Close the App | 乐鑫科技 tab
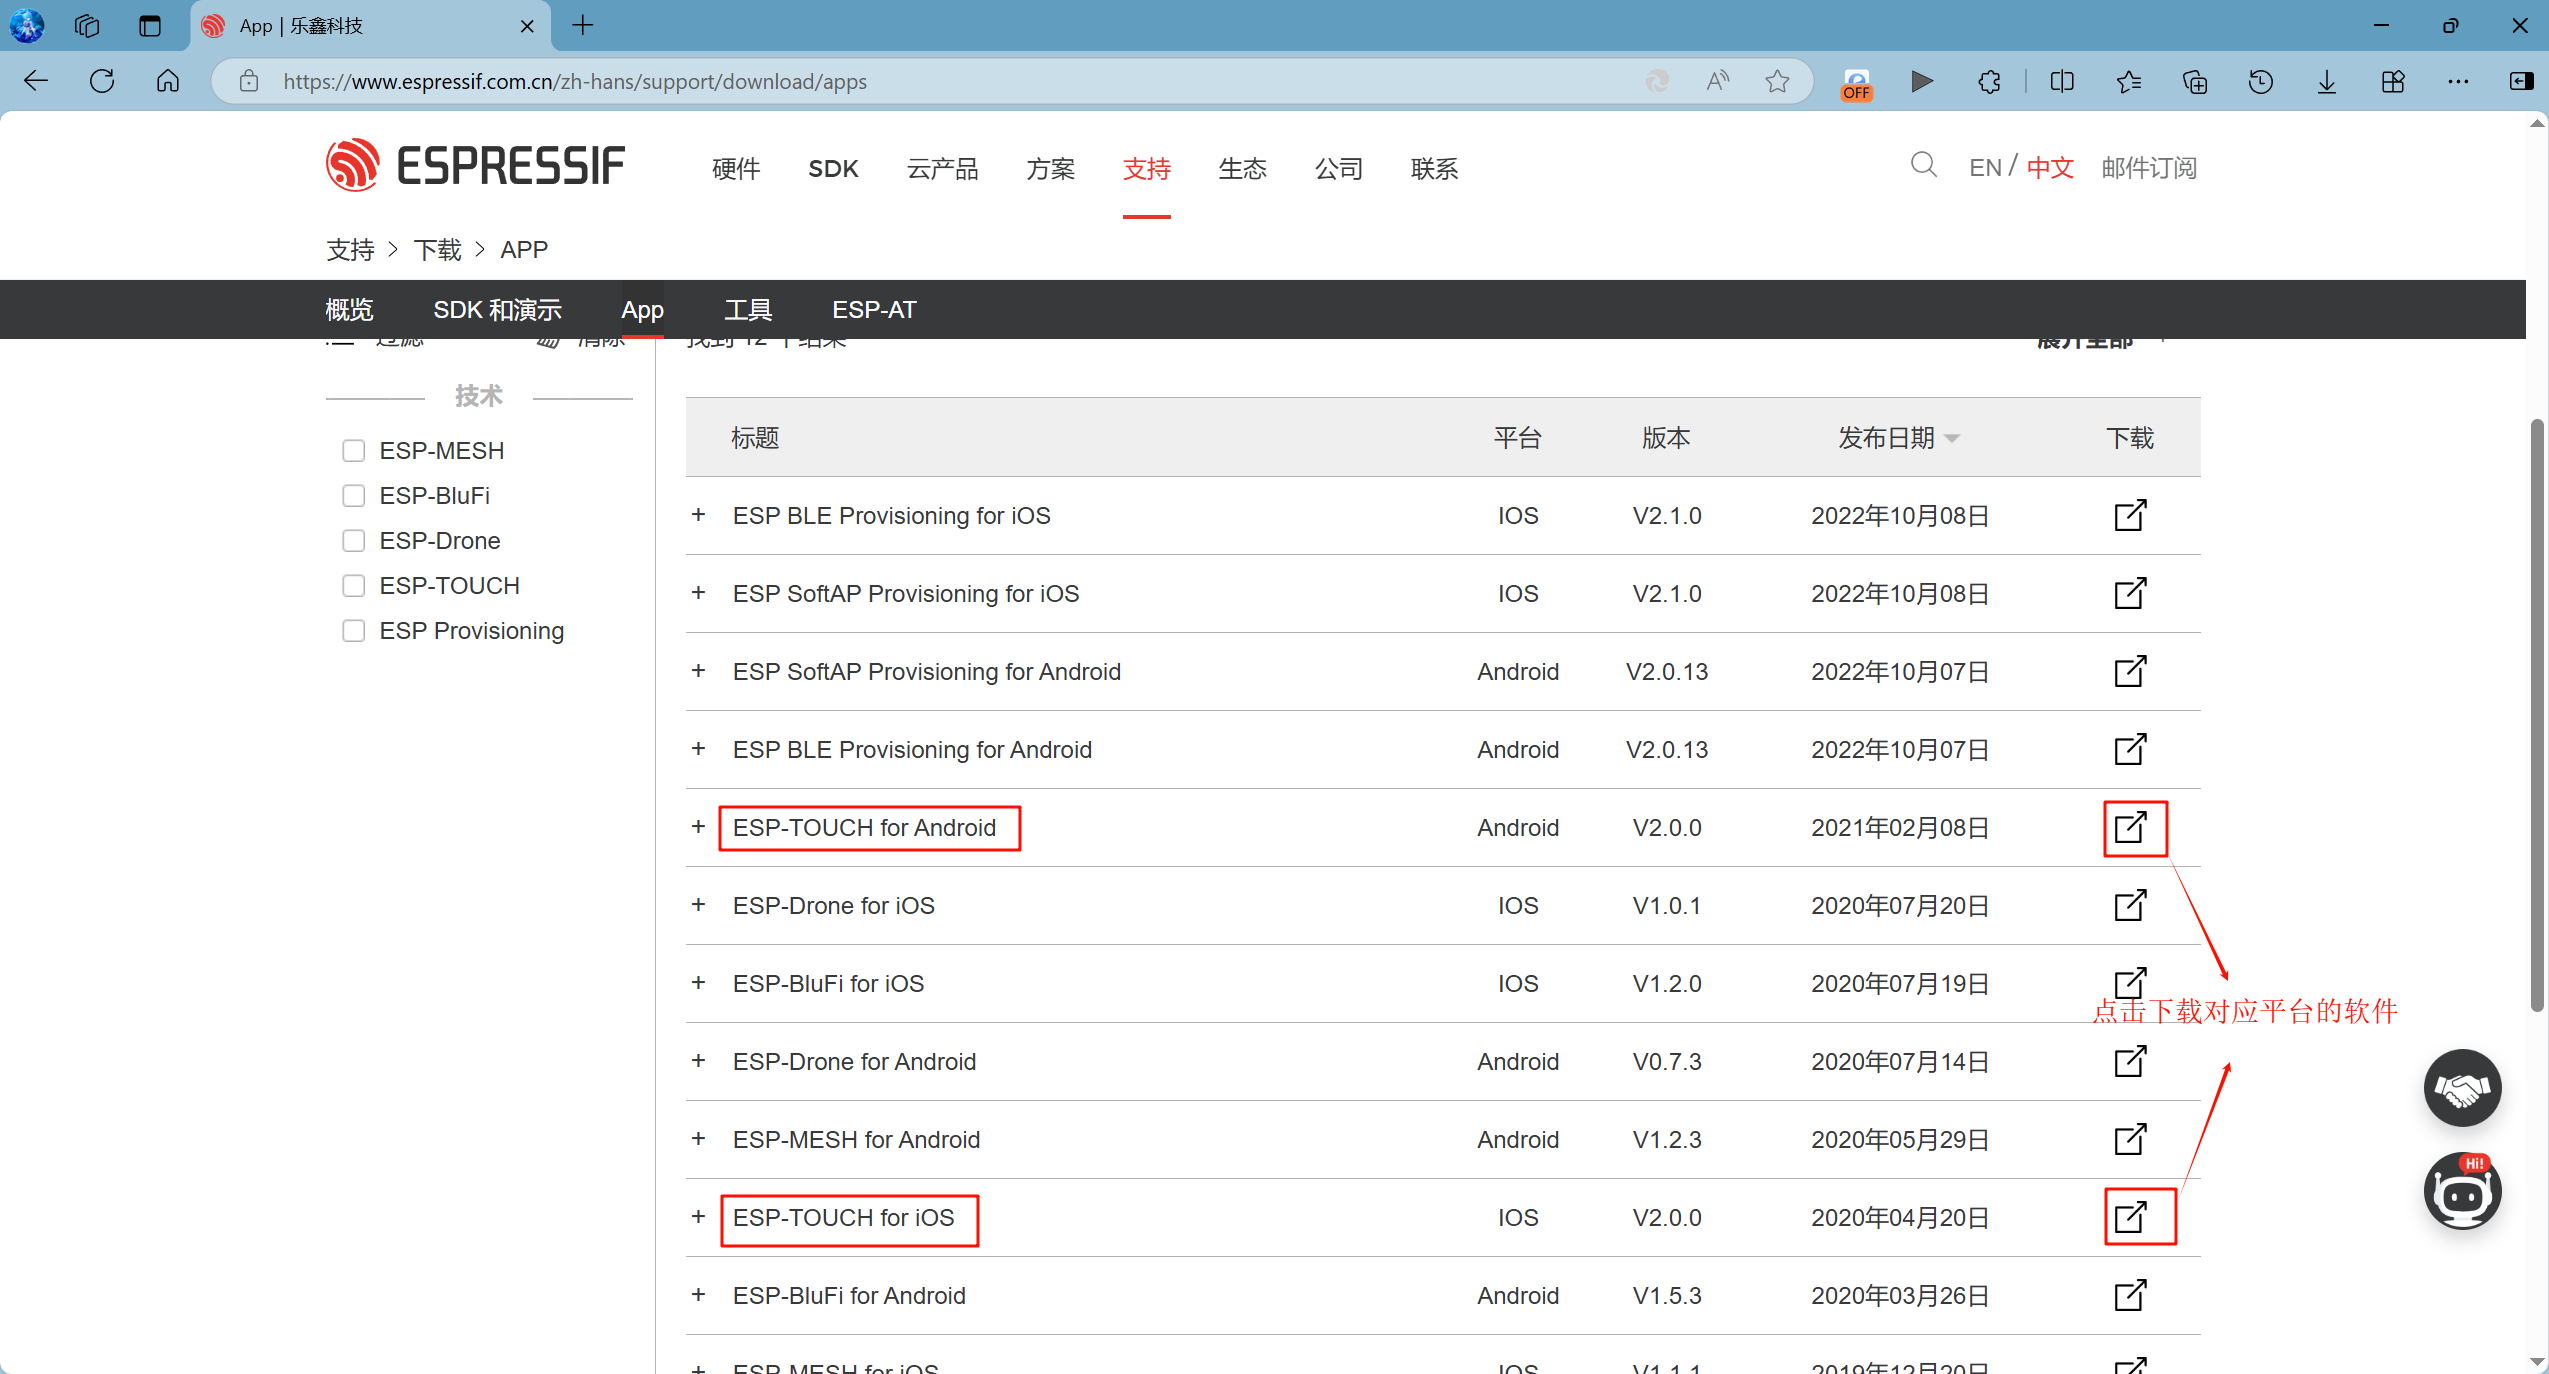2549x1374 pixels. pyautogui.click(x=527, y=26)
